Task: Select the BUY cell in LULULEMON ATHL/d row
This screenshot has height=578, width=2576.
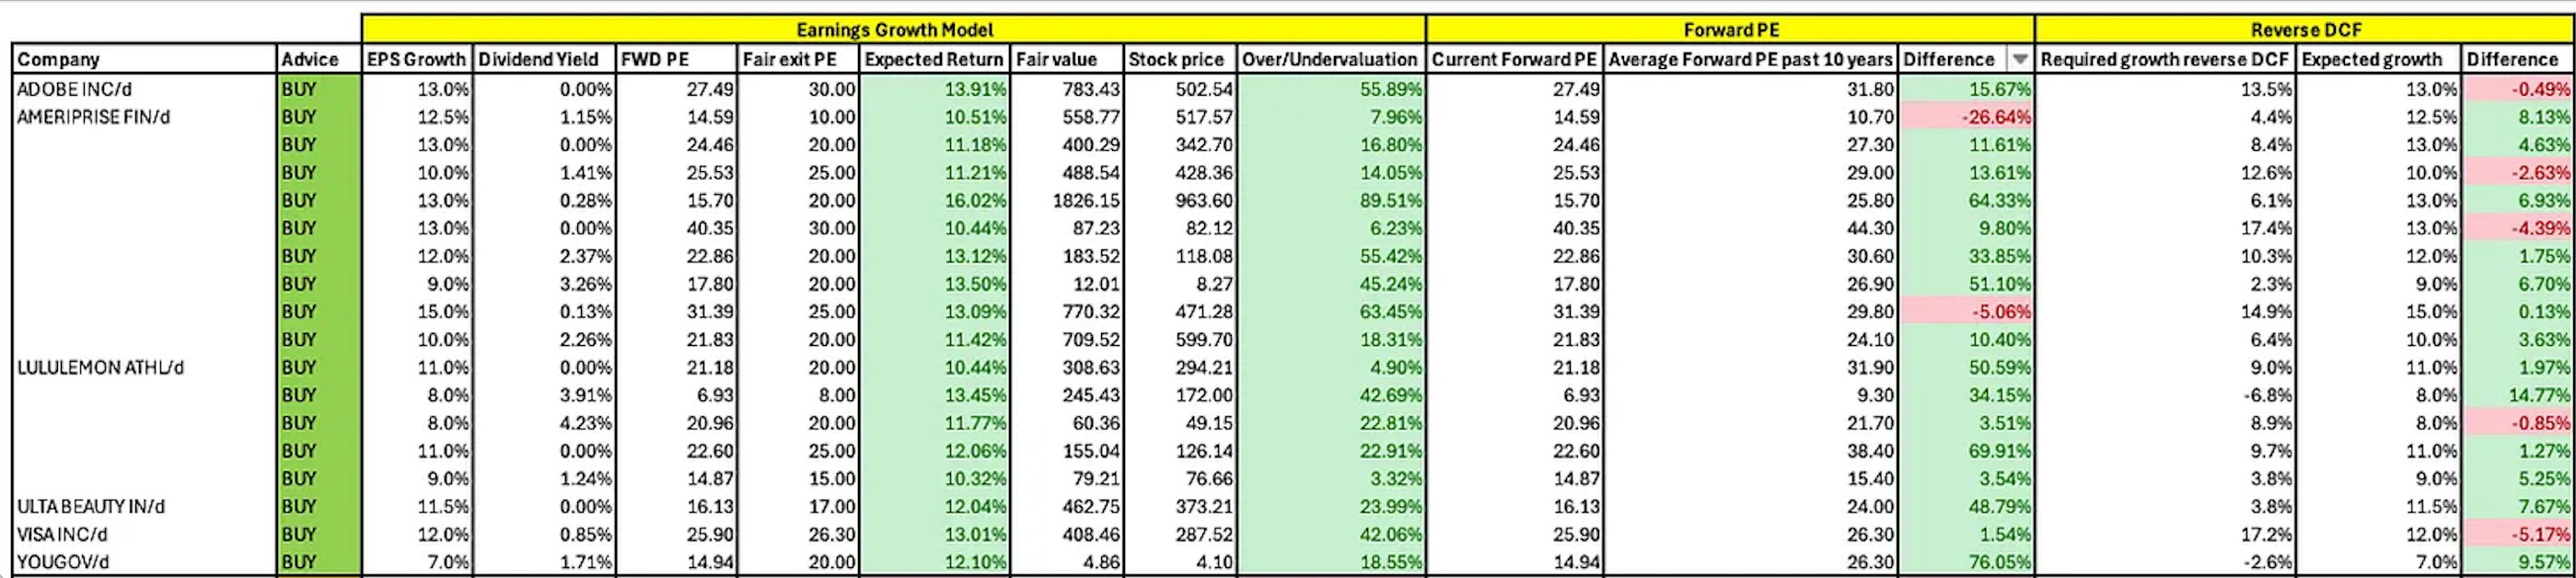Action: (319, 367)
